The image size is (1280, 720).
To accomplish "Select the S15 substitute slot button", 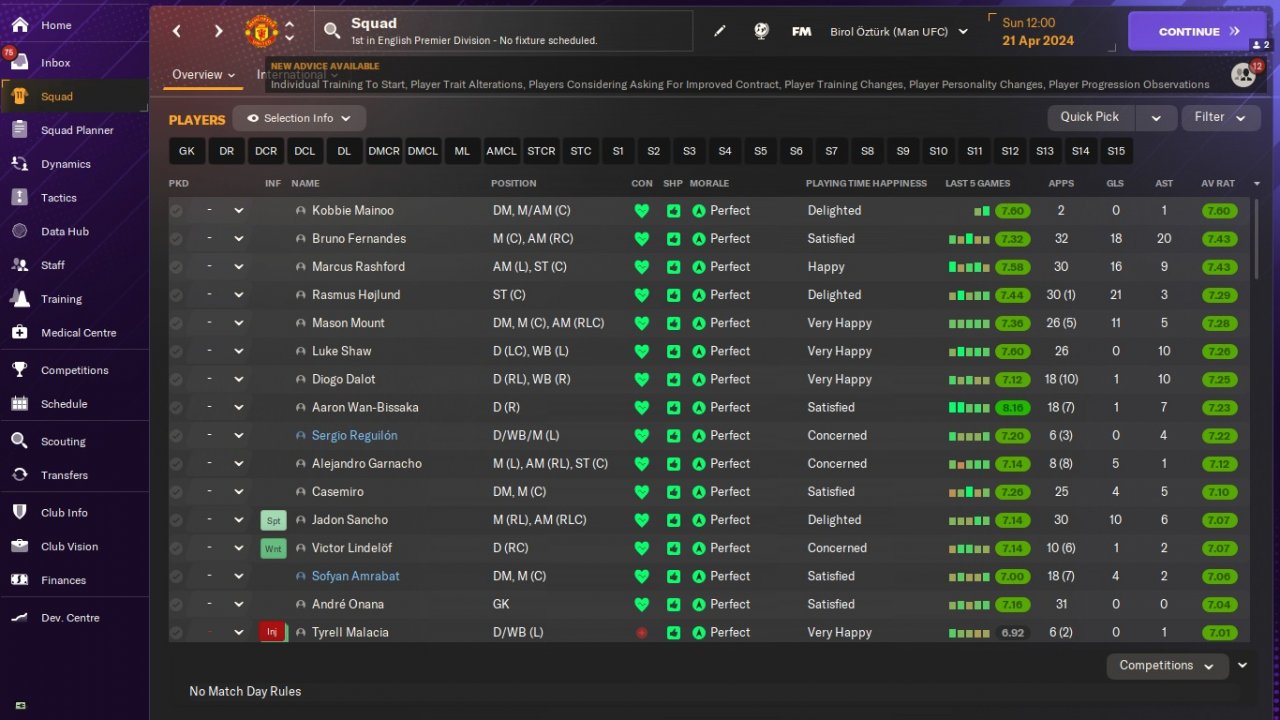I will pos(1116,151).
